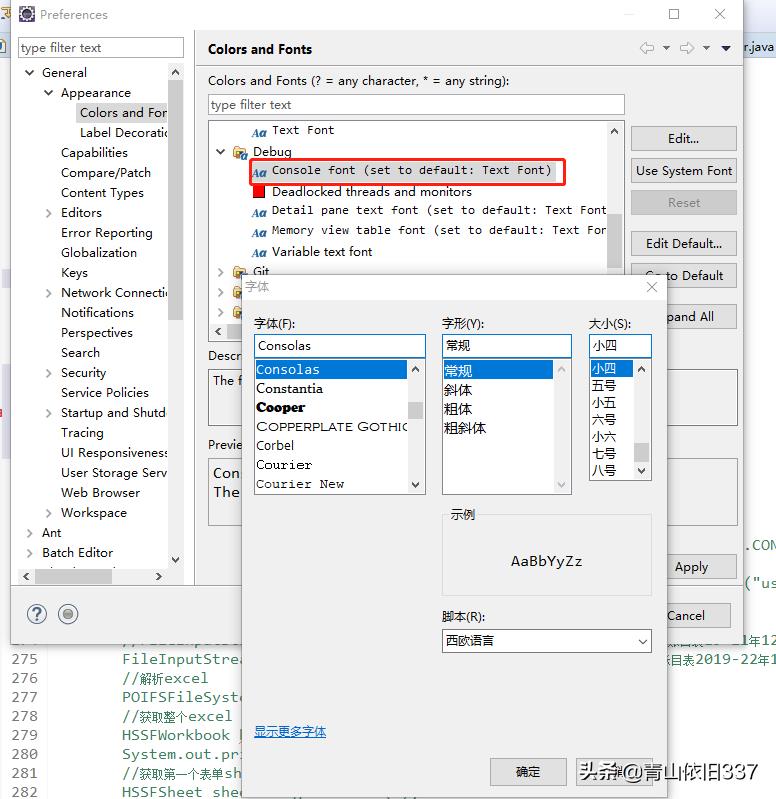Expand the Editors node in preferences tree
The width and height of the screenshot is (776, 799).
coord(49,213)
